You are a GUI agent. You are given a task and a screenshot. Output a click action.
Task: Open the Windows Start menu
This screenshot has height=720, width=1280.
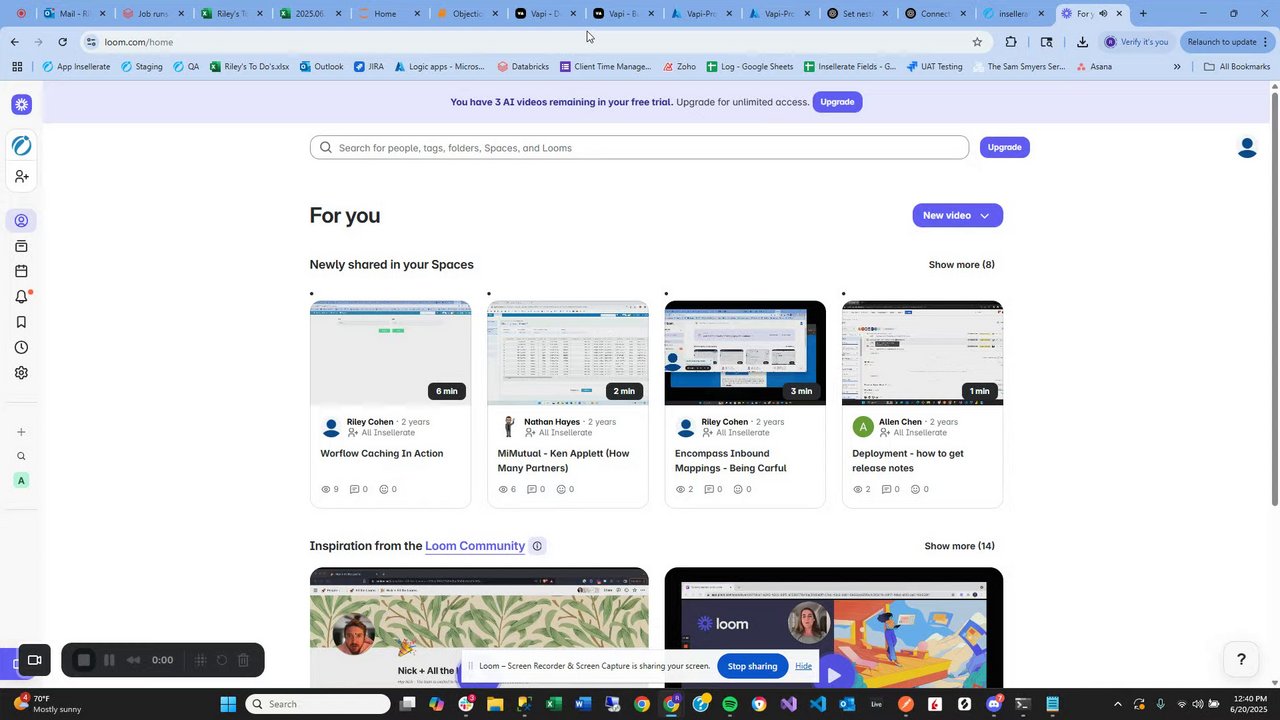[228, 704]
